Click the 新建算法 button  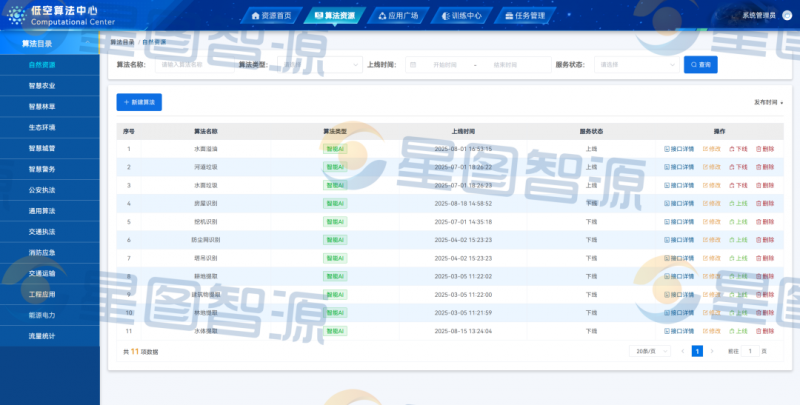tap(139, 102)
